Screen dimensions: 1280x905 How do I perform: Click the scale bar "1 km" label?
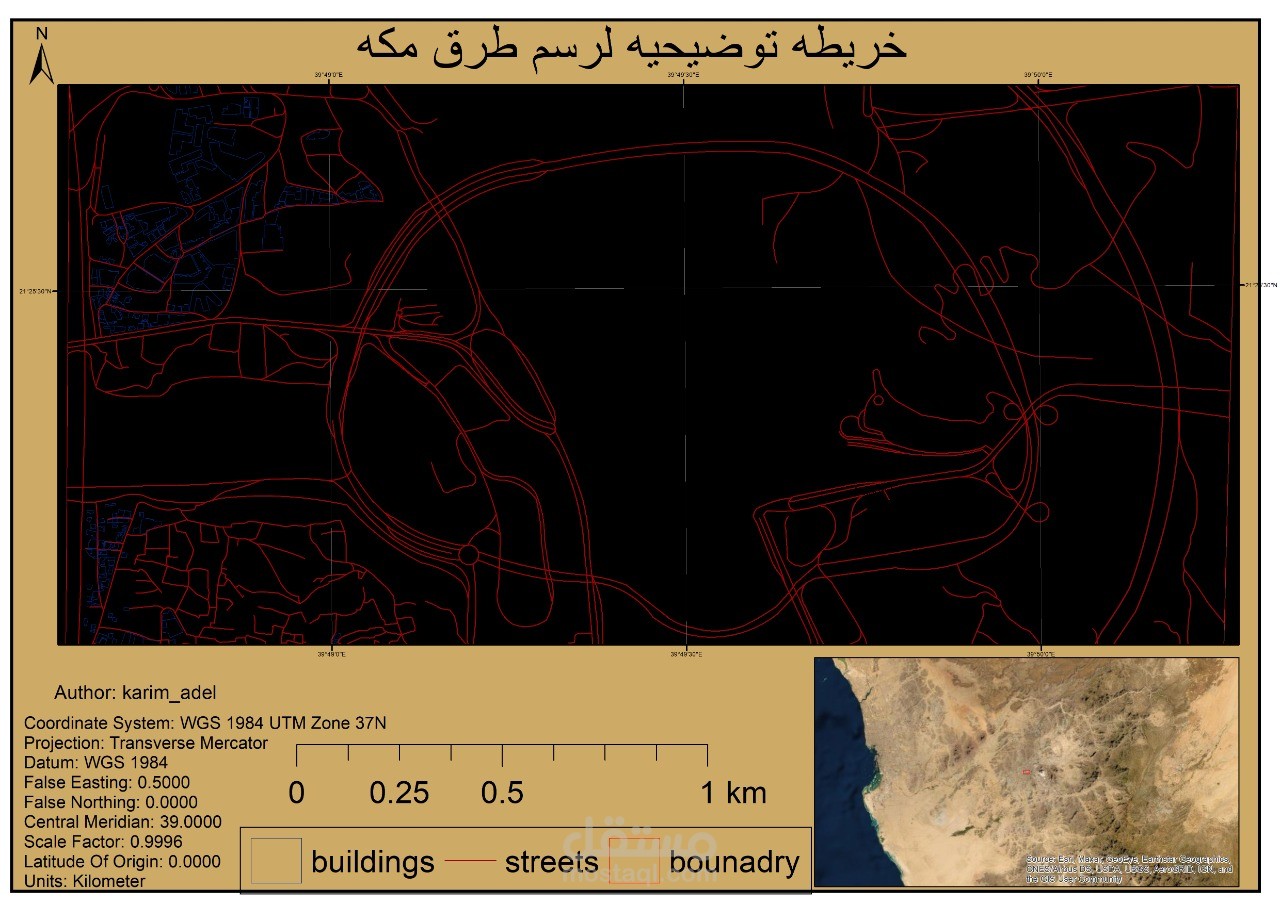point(733,793)
